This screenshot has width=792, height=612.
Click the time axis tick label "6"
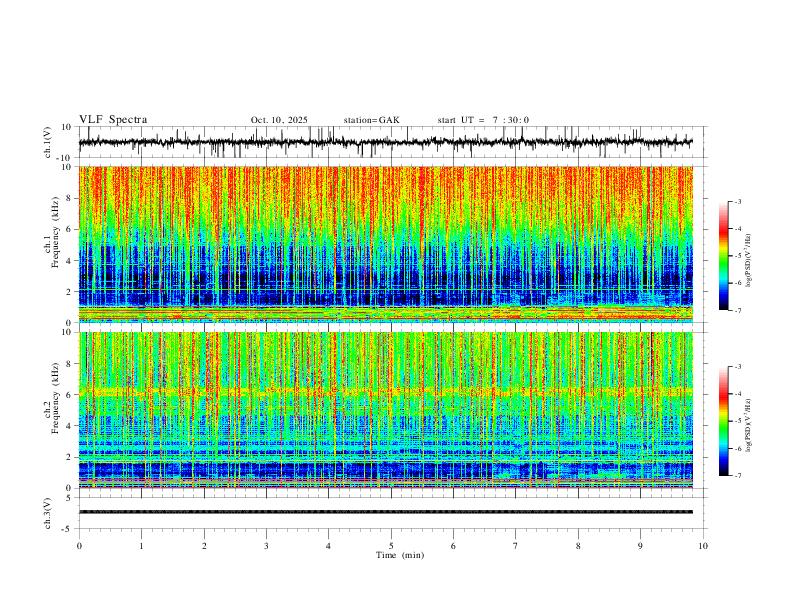point(453,546)
